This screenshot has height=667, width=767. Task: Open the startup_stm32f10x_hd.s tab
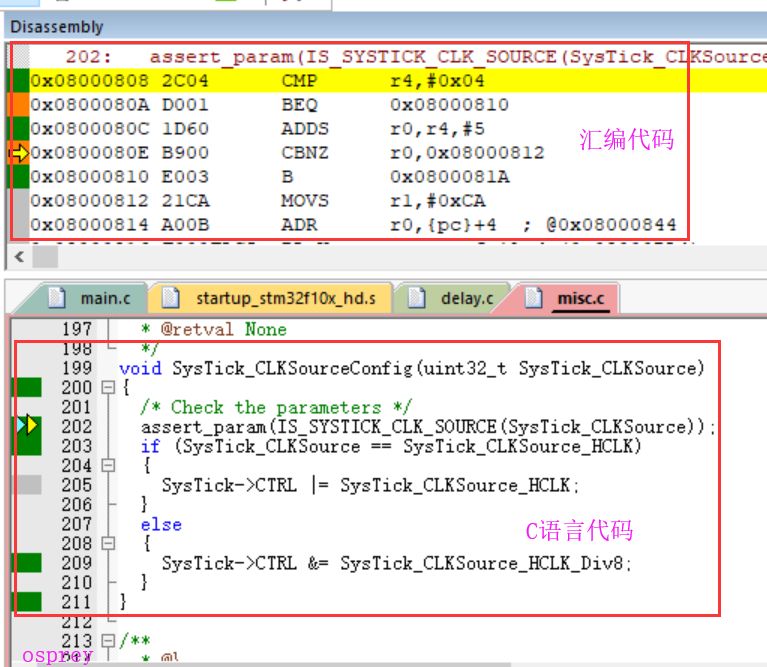tap(271, 298)
